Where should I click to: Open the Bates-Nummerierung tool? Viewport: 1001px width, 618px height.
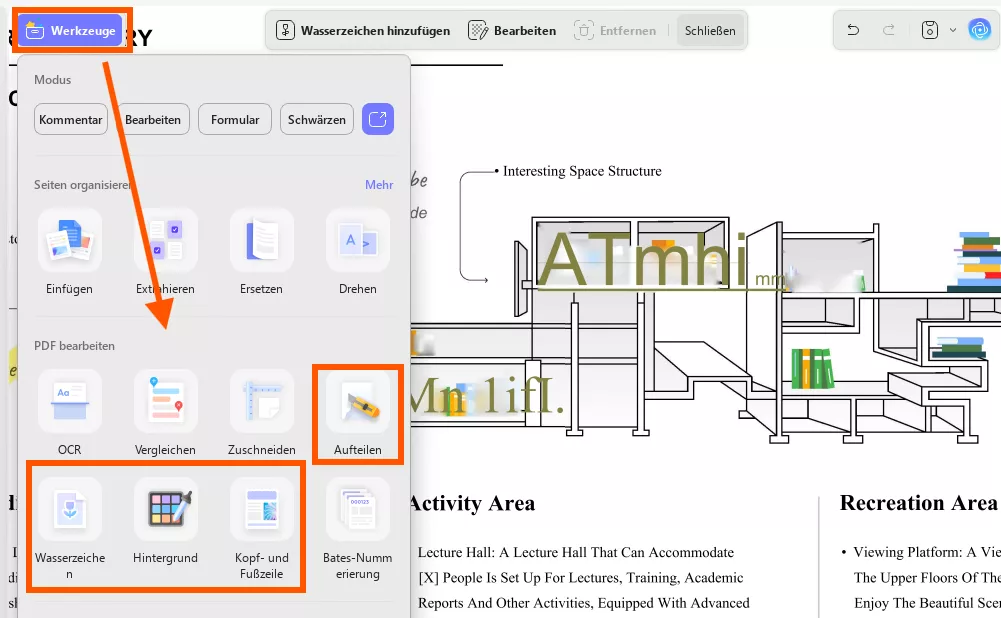[357, 510]
